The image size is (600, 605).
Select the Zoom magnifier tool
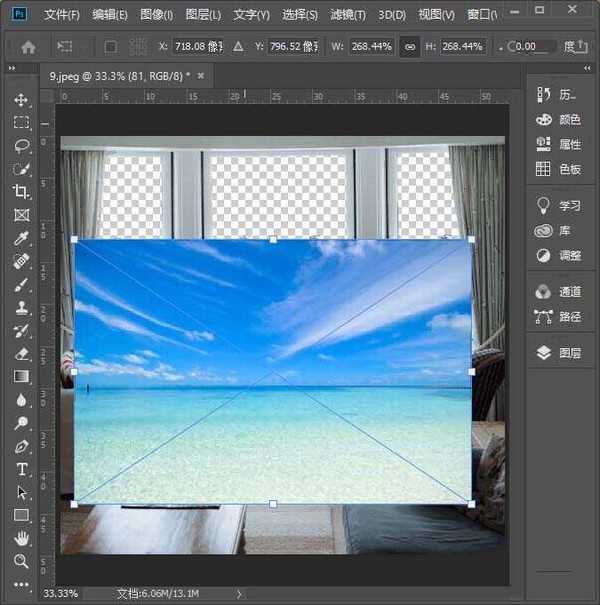click(x=21, y=561)
